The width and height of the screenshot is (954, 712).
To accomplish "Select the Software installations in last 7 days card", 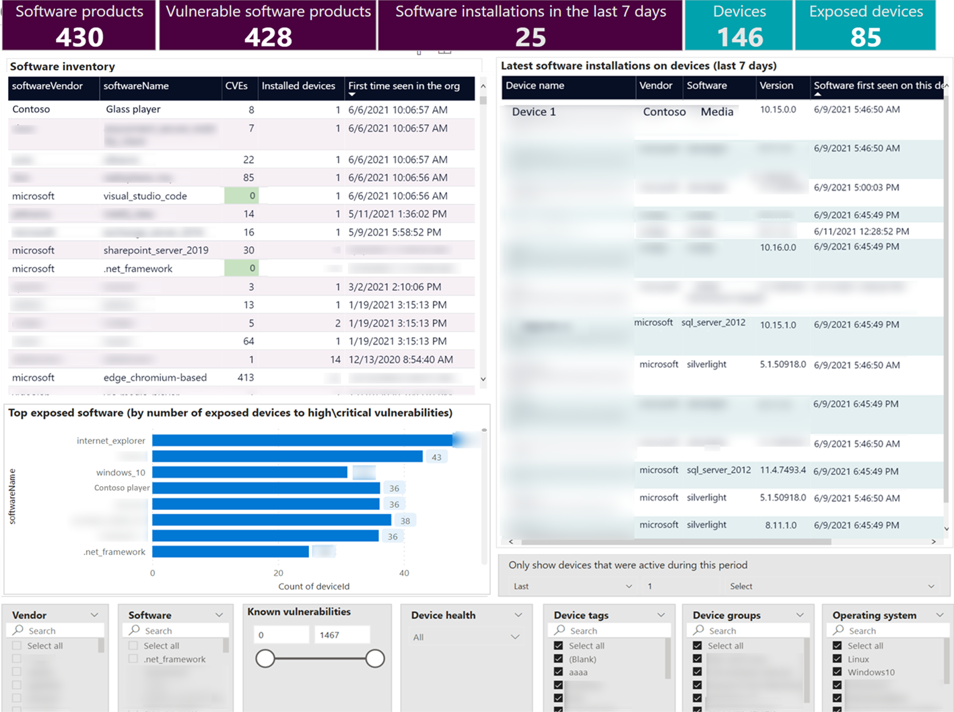I will [531, 25].
